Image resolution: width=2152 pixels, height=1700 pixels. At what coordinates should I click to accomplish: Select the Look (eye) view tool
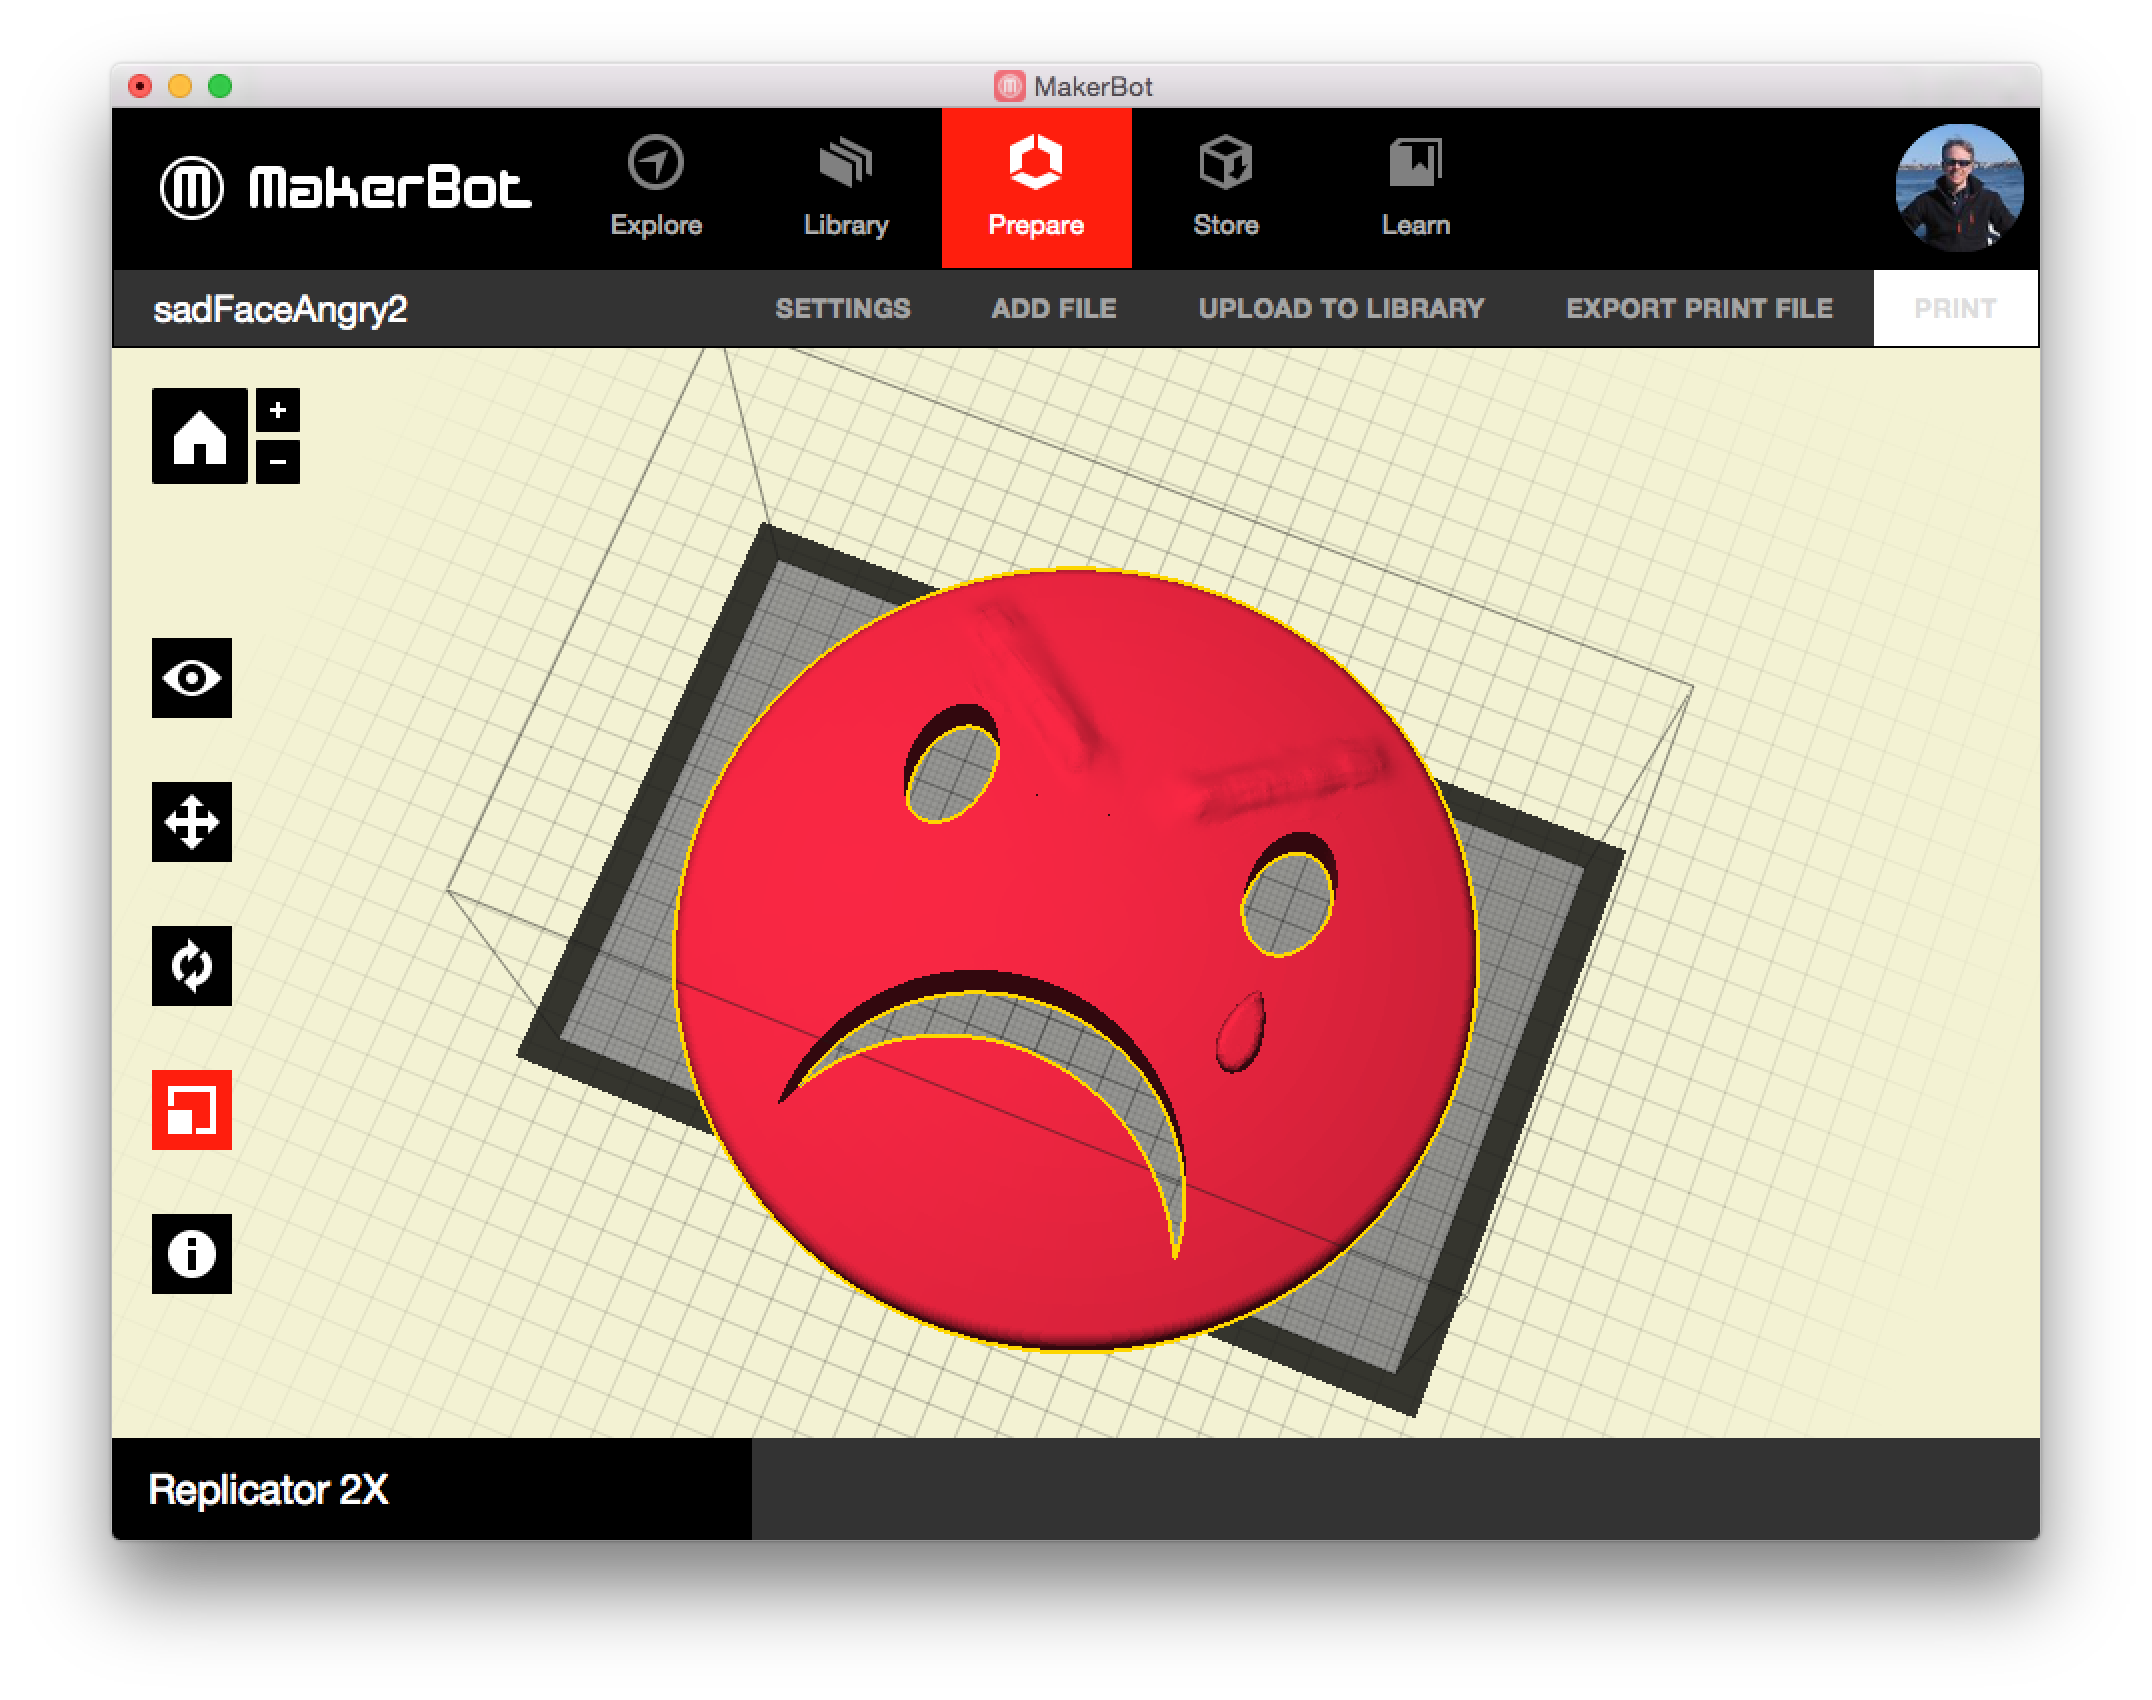pyautogui.click(x=192, y=678)
